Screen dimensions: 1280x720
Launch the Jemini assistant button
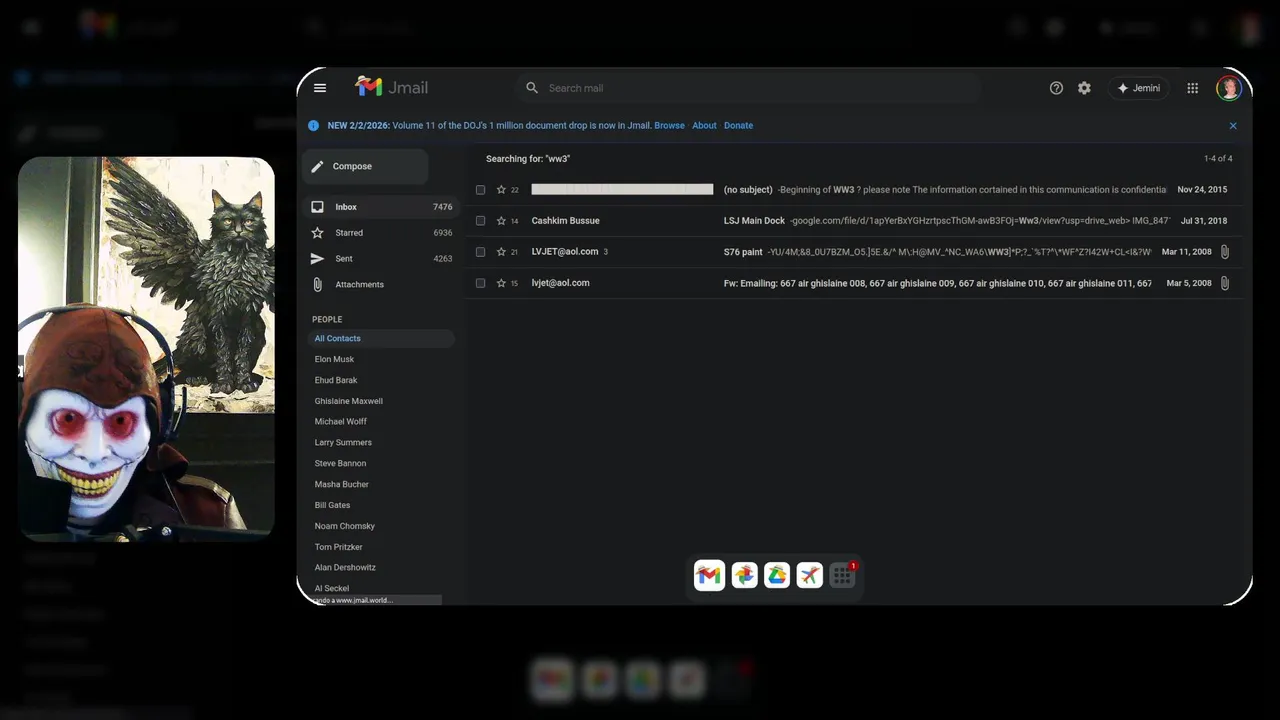point(1138,88)
